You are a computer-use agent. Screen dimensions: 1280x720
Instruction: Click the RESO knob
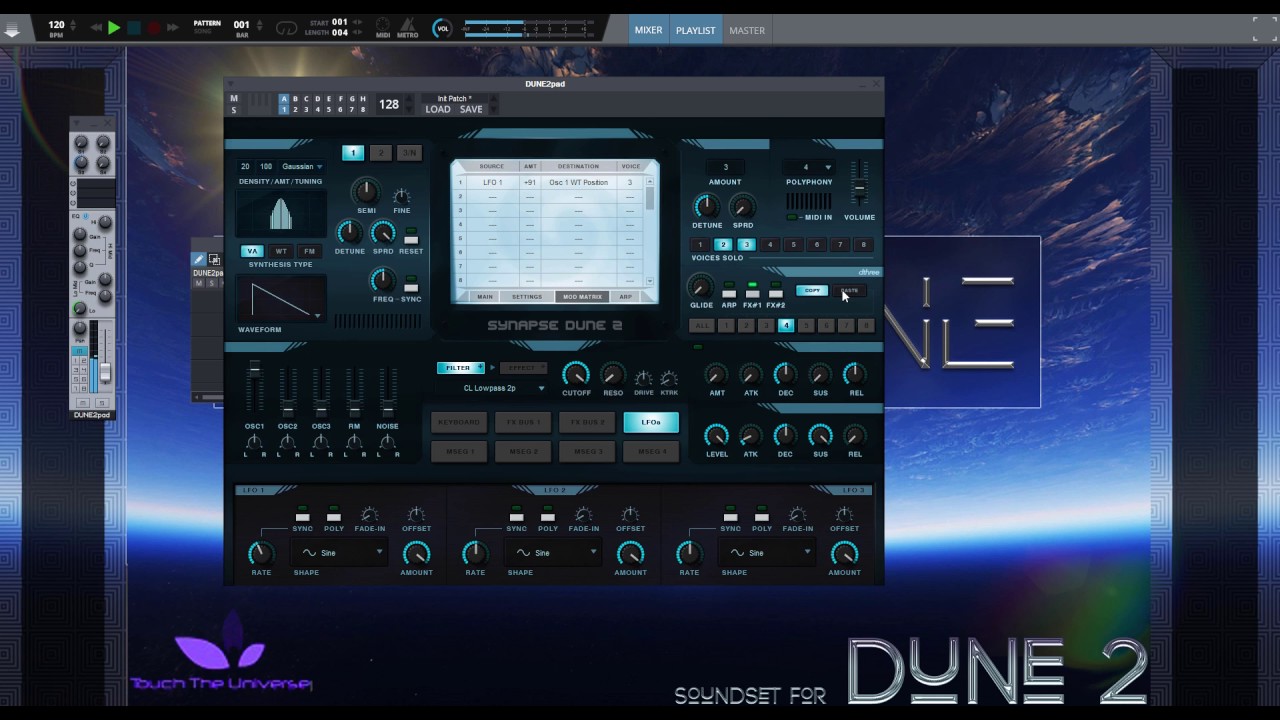(613, 374)
